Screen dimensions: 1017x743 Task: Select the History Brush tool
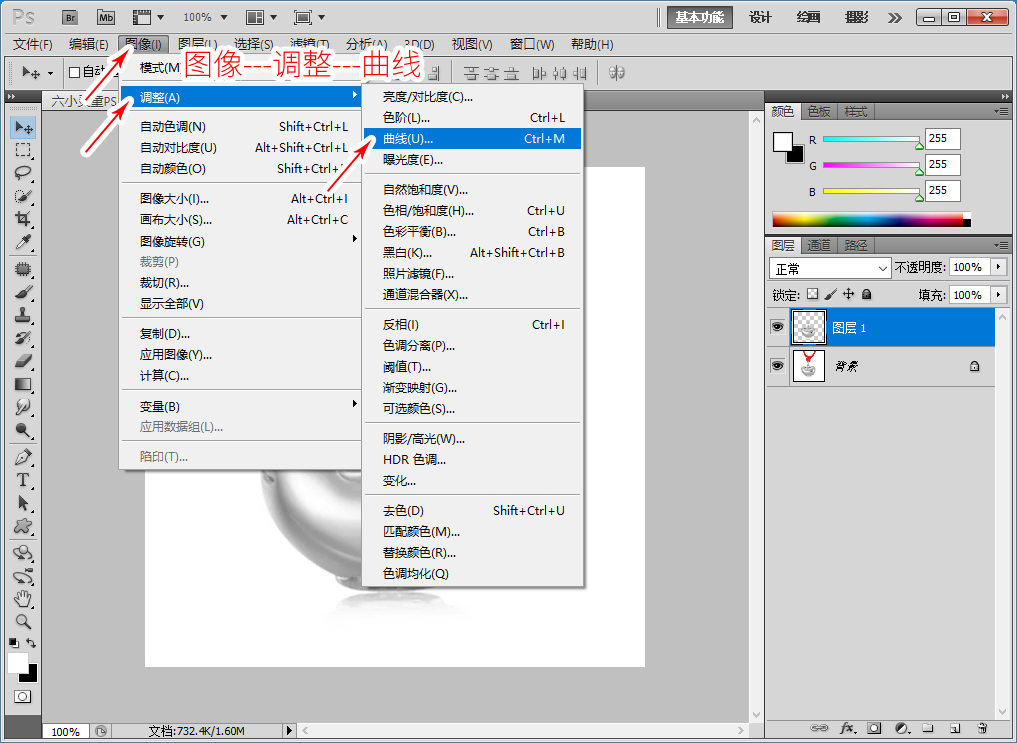23,338
